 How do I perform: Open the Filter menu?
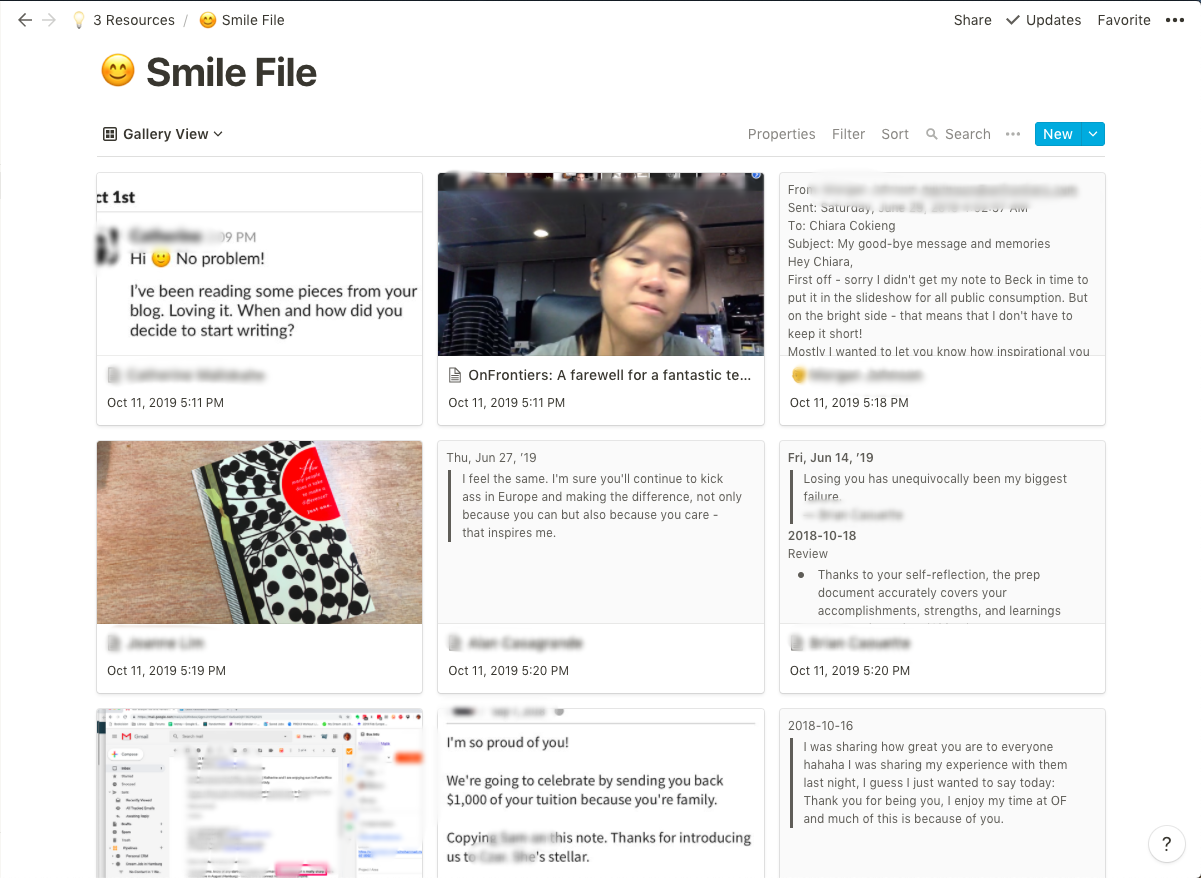[x=848, y=133]
